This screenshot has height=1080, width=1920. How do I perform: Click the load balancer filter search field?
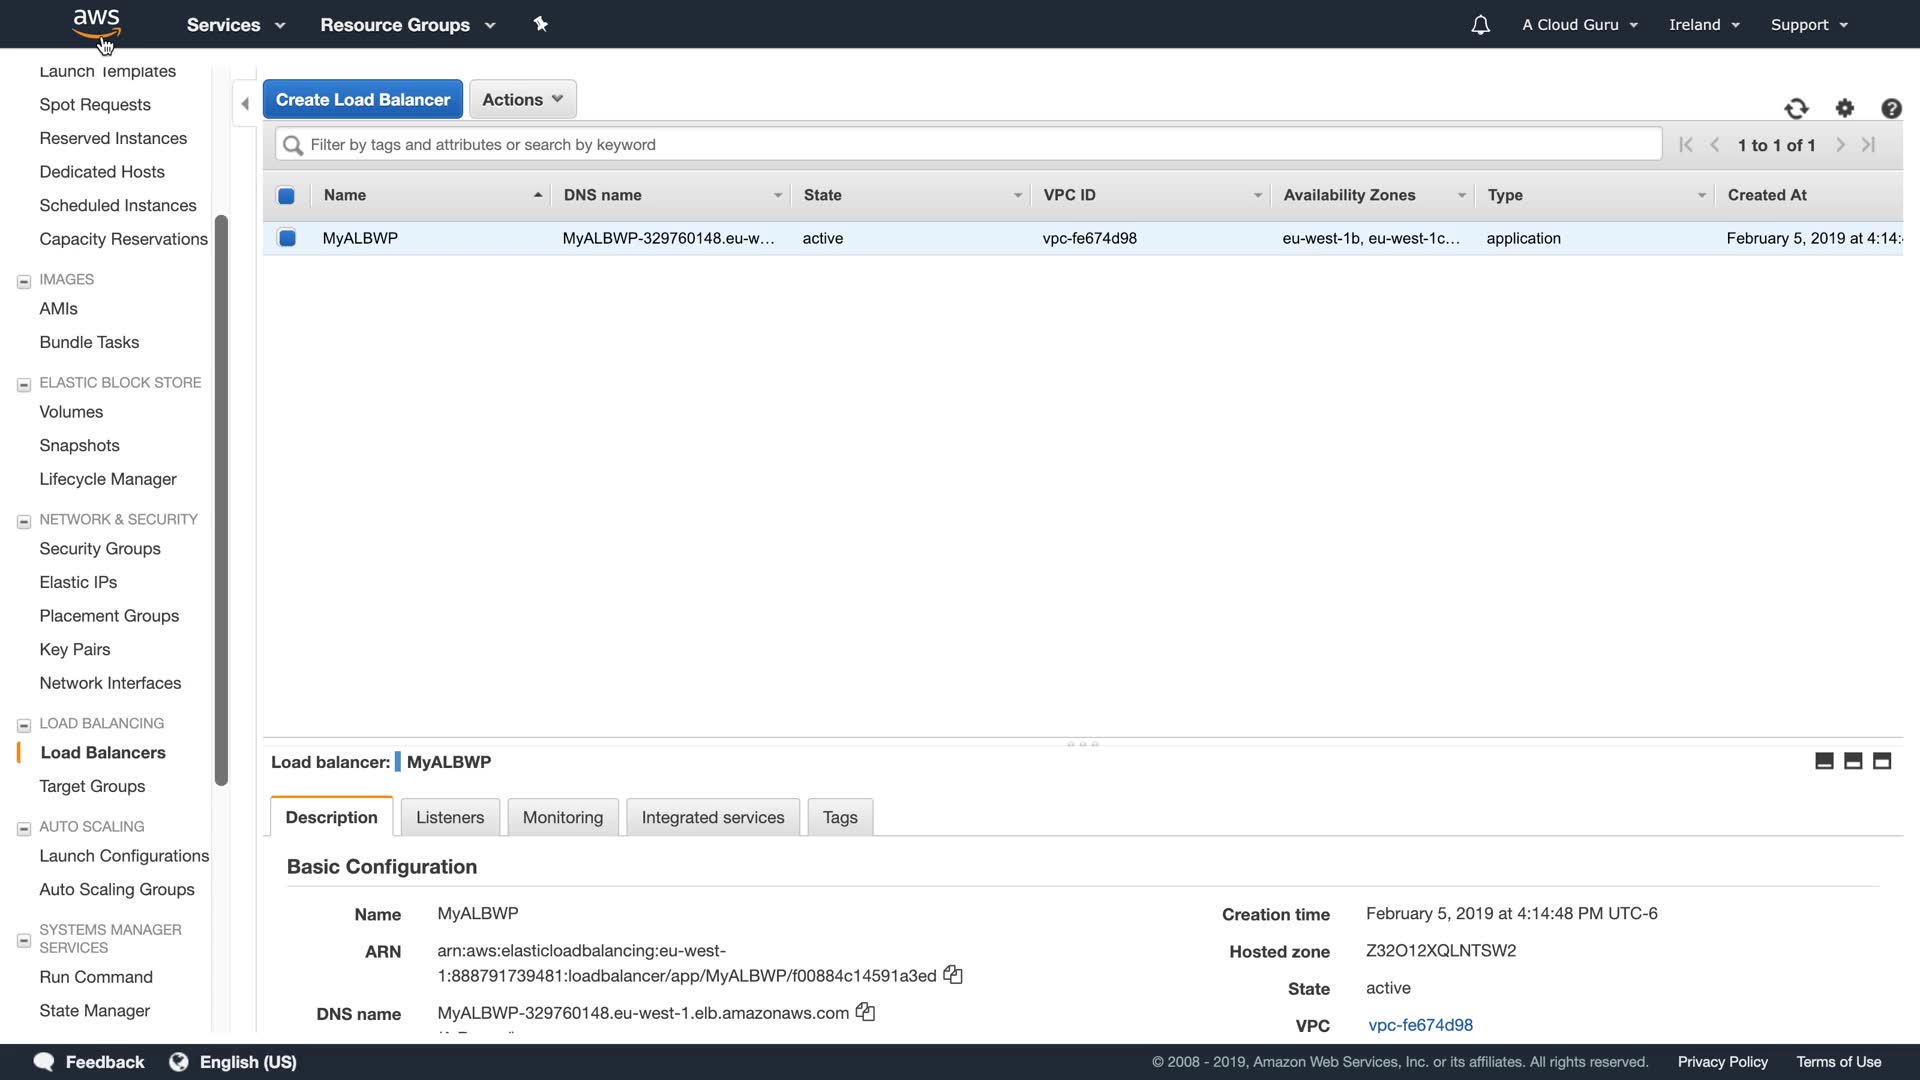pyautogui.click(x=968, y=144)
